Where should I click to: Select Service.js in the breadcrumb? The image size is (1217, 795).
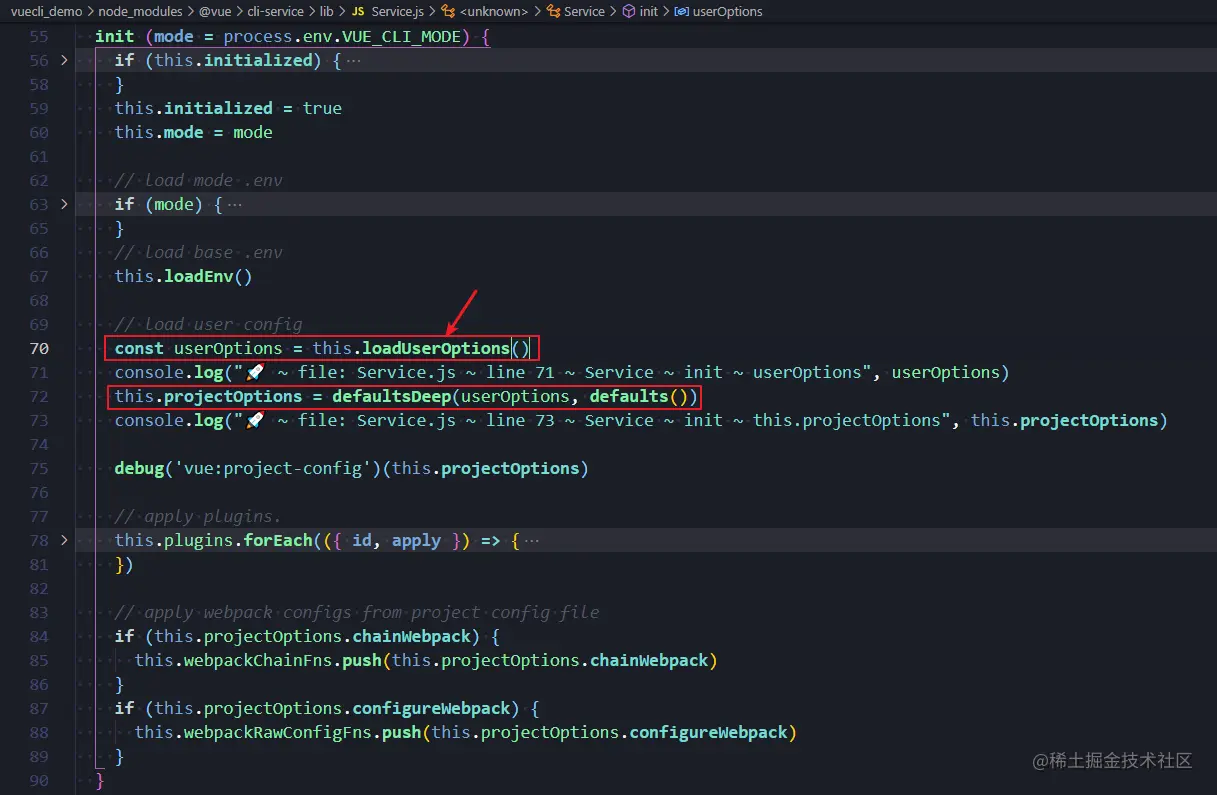tap(397, 12)
